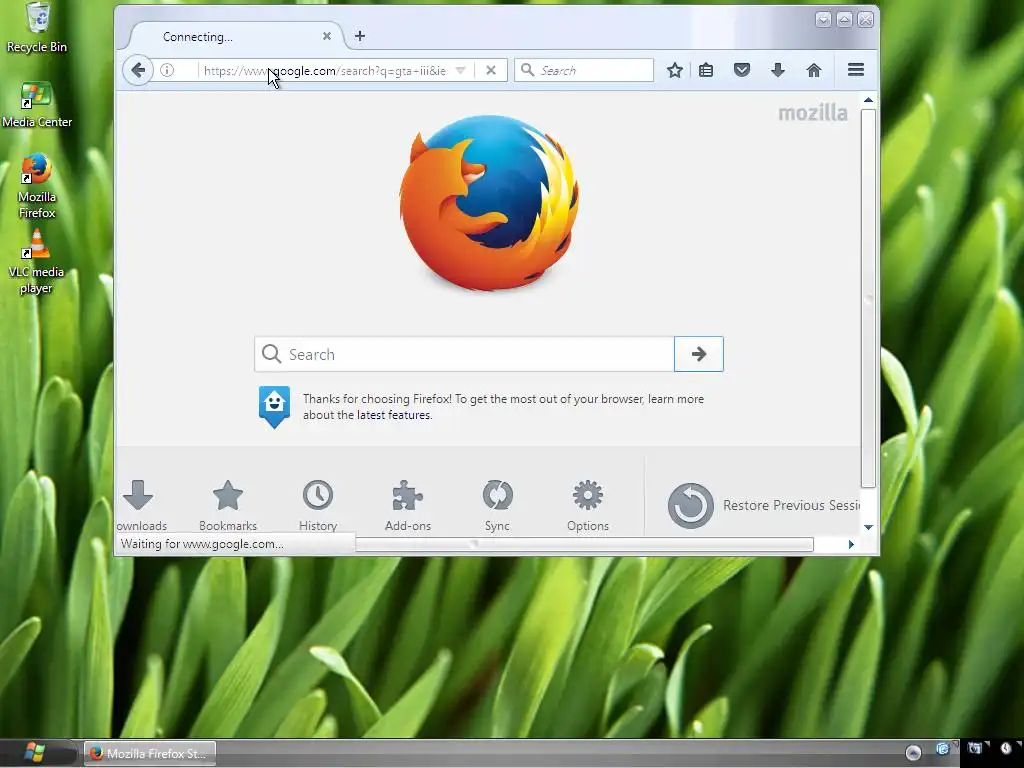Go to home page icon

[x=814, y=70]
